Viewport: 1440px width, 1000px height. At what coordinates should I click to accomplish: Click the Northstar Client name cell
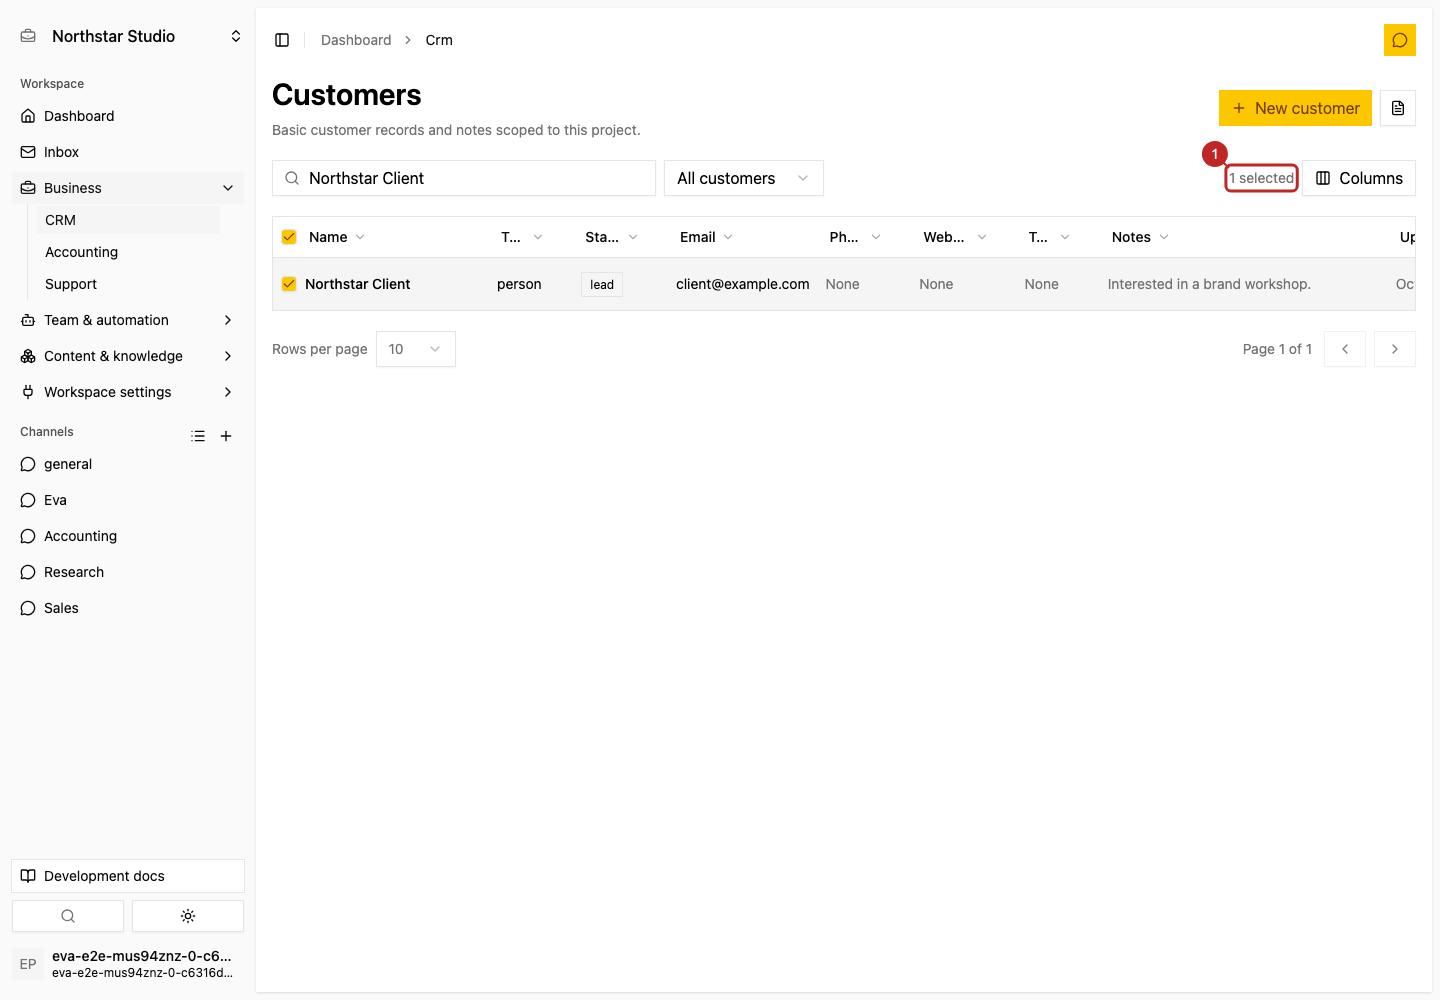pyautogui.click(x=358, y=284)
